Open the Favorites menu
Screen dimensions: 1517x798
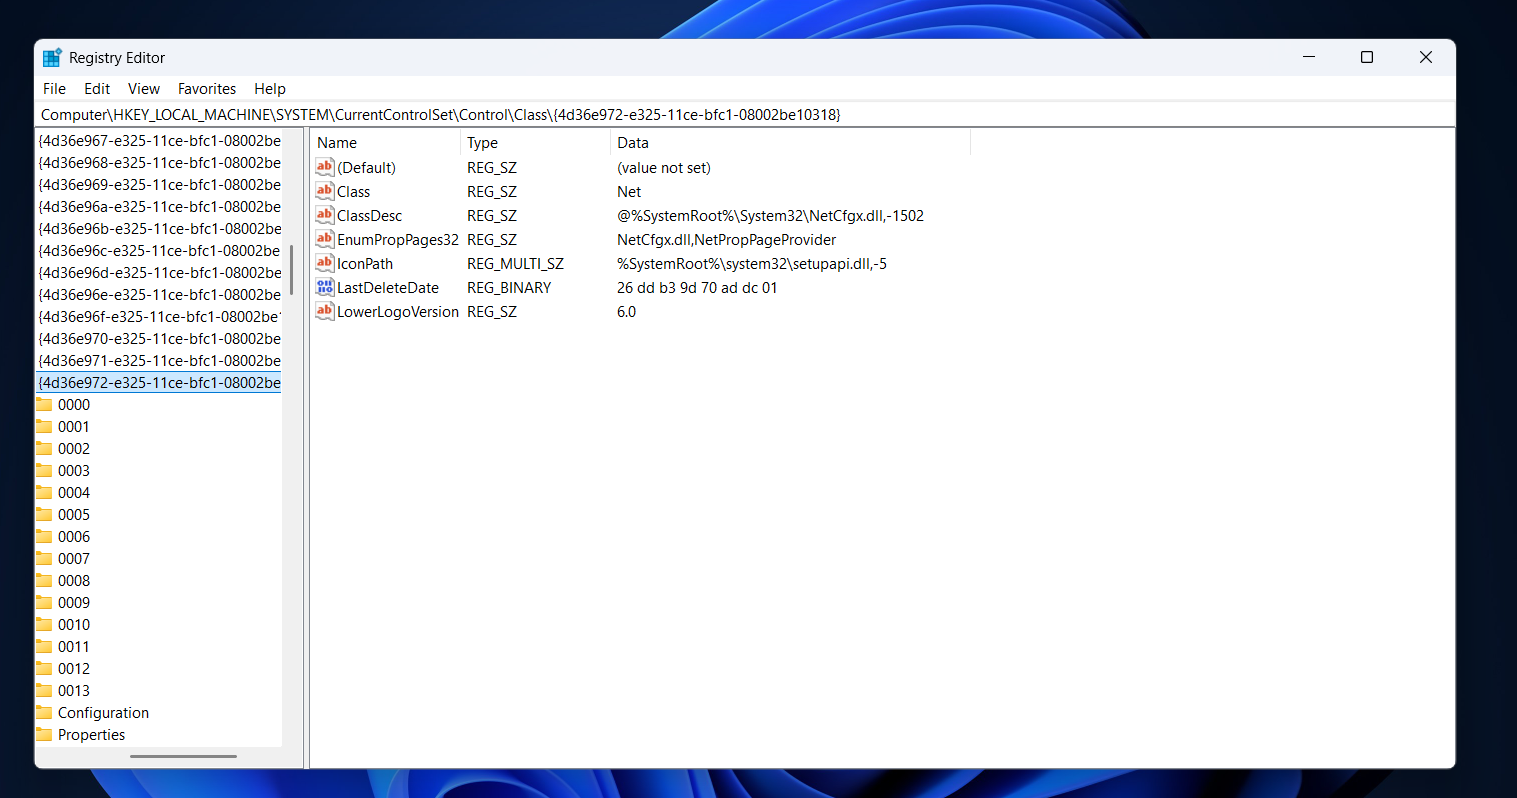coord(206,88)
